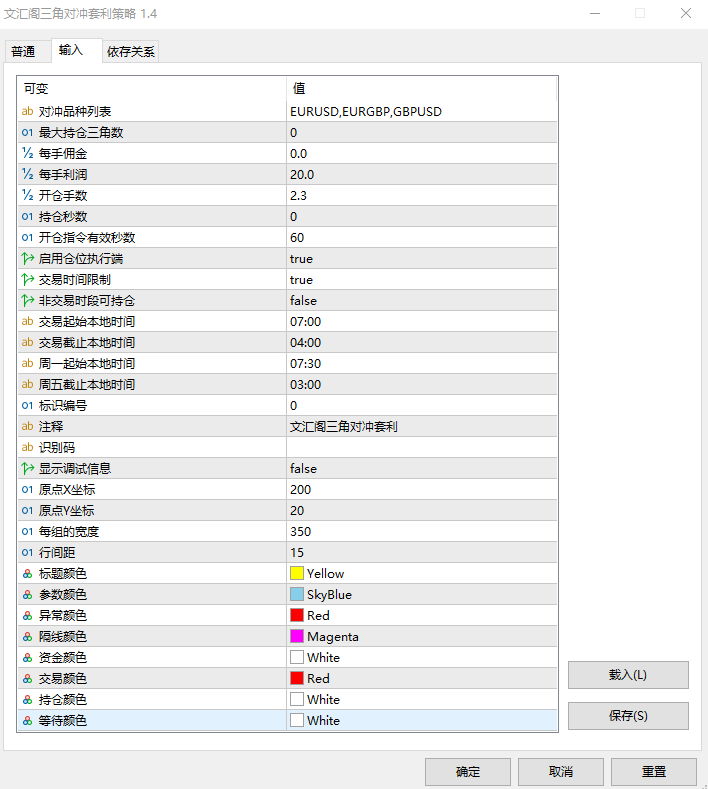Click the boolean icon beside 显示调试信息
Viewport: 708px width, 789px height.
click(27, 468)
